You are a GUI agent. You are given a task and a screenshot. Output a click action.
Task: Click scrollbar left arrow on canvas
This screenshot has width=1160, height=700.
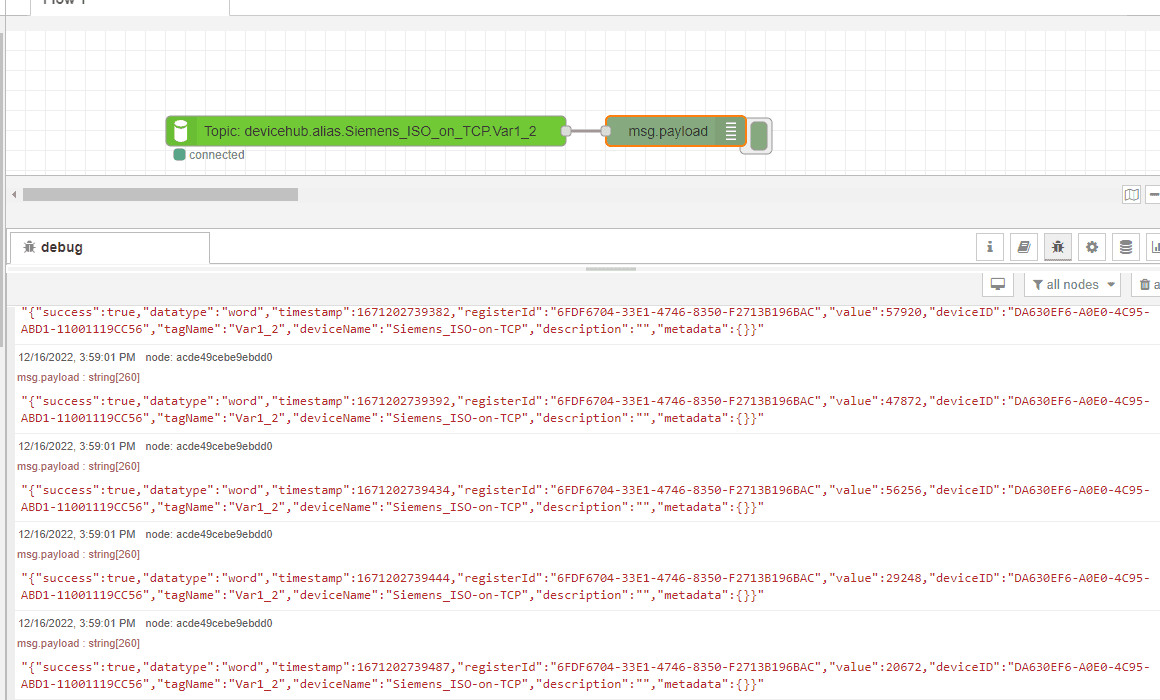click(x=14, y=194)
